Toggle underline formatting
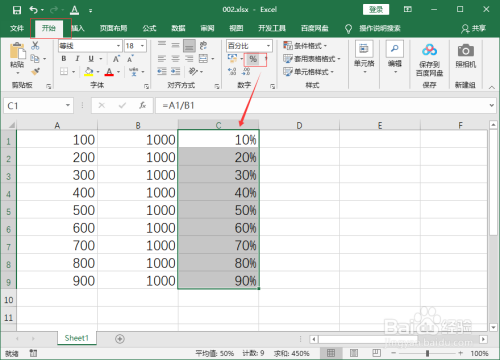 tap(91, 59)
